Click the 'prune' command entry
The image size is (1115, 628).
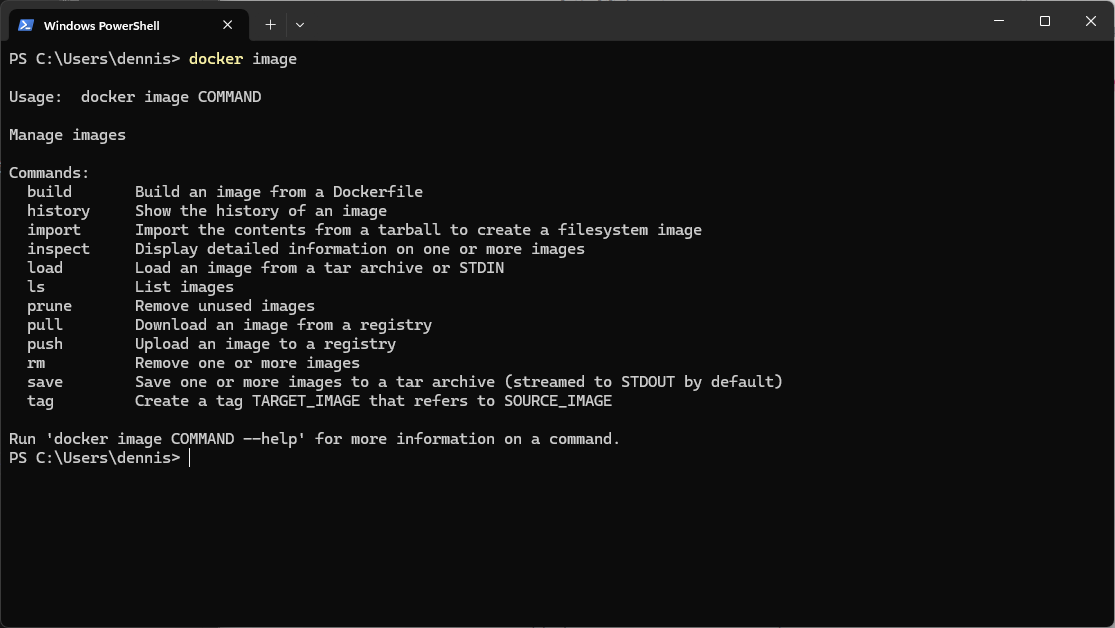[x=49, y=305]
